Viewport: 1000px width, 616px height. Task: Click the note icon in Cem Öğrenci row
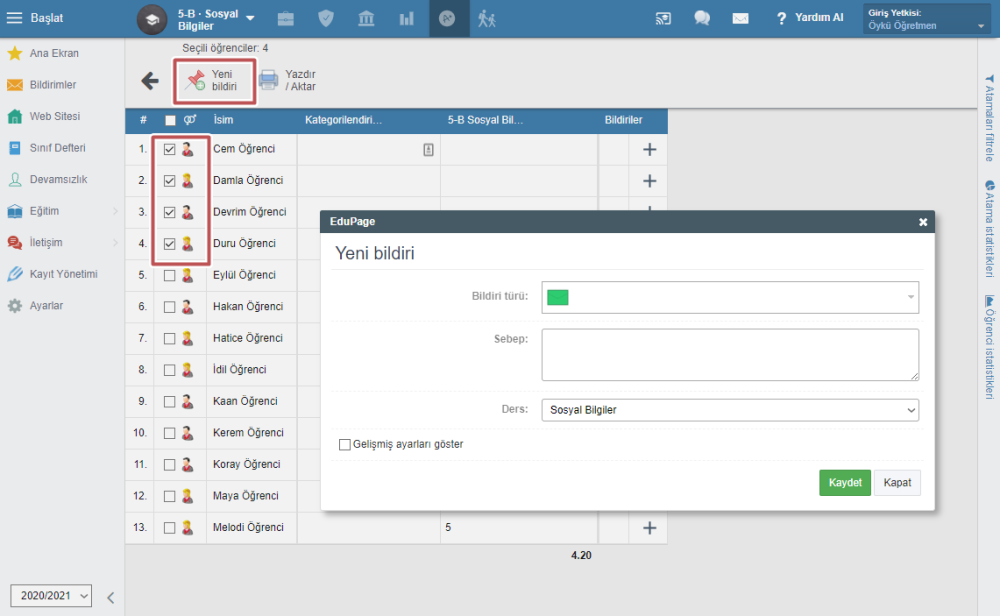pyautogui.click(x=429, y=149)
